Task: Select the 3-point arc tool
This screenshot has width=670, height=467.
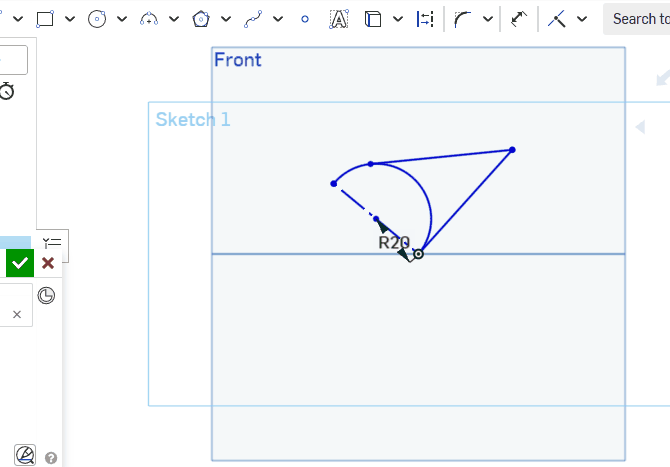Action: pyautogui.click(x=149, y=19)
